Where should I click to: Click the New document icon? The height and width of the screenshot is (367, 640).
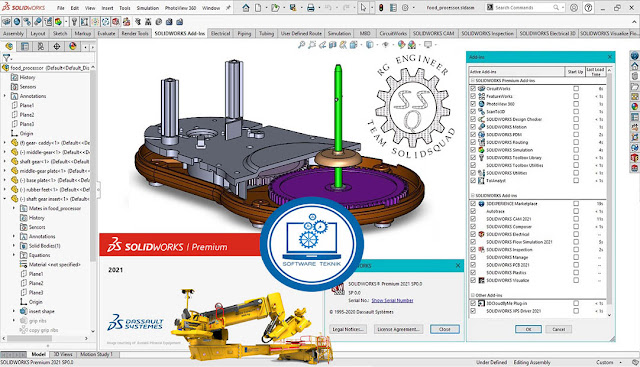coord(258,8)
